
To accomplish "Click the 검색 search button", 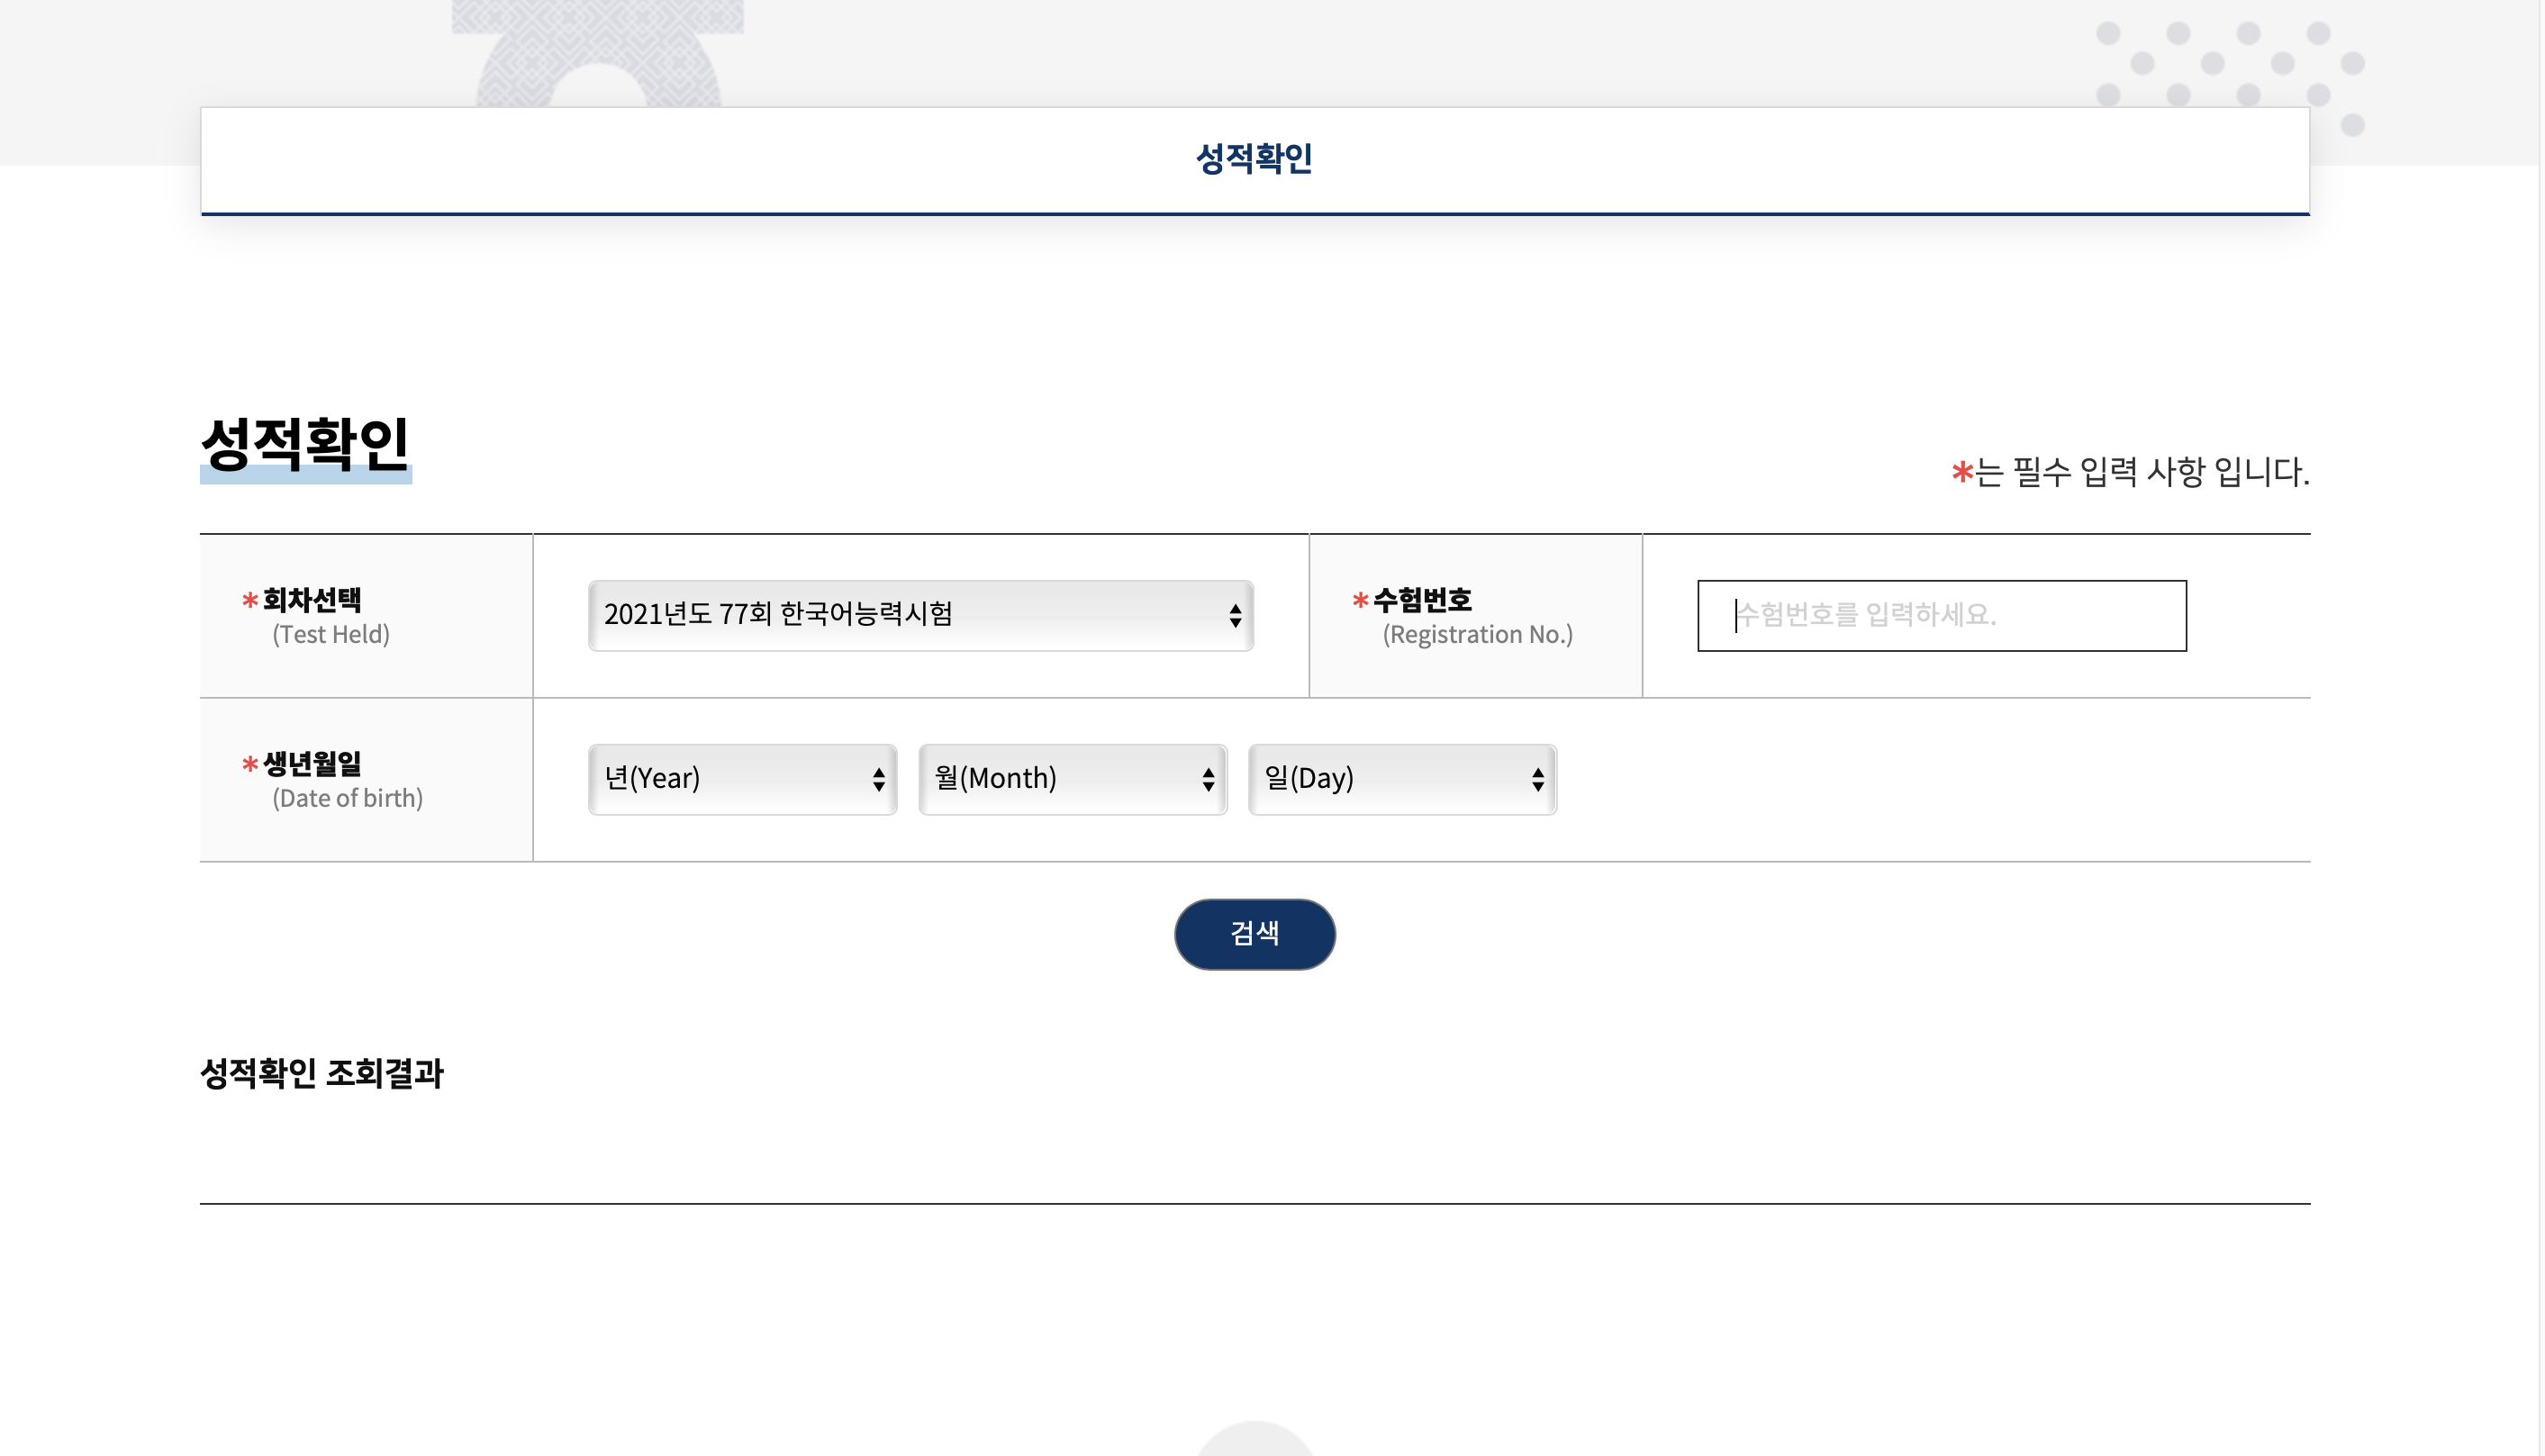I will [x=1254, y=934].
